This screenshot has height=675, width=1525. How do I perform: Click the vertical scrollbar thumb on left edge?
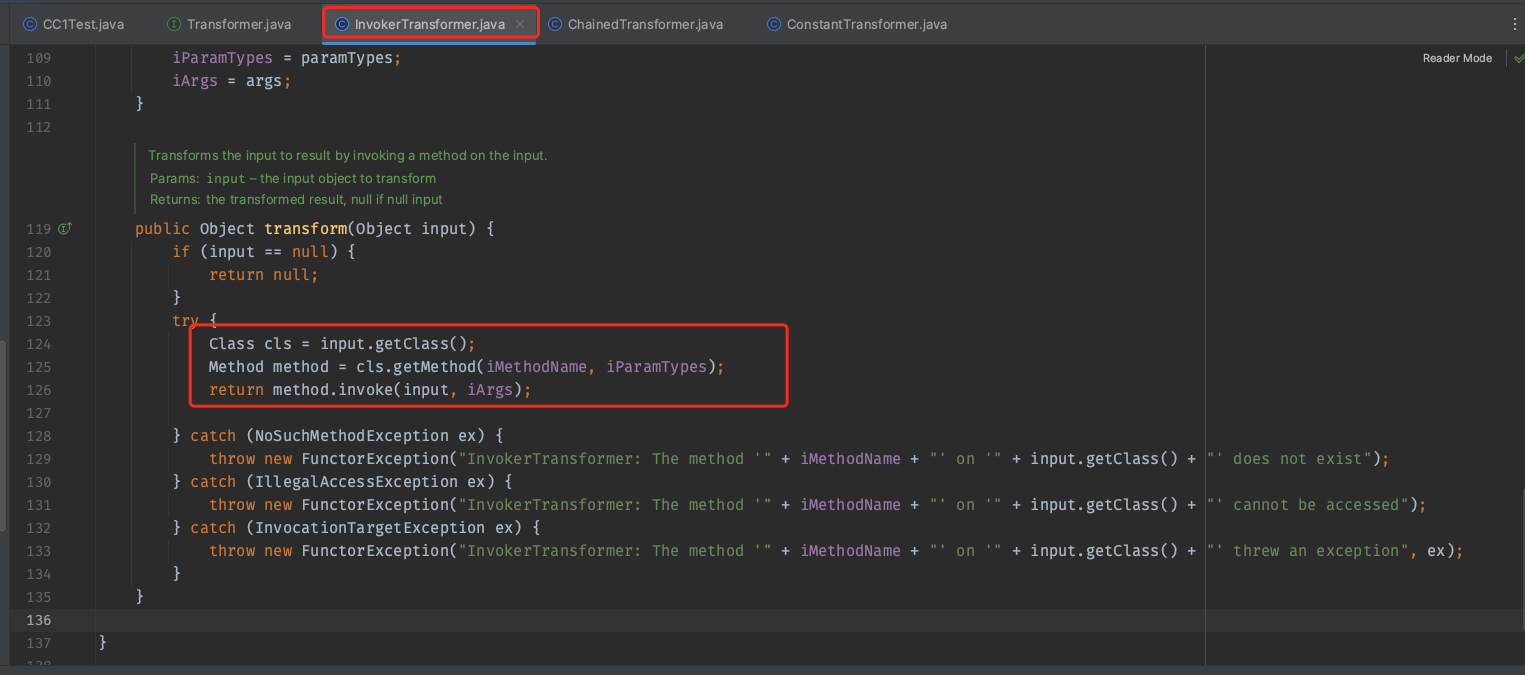pos(3,435)
